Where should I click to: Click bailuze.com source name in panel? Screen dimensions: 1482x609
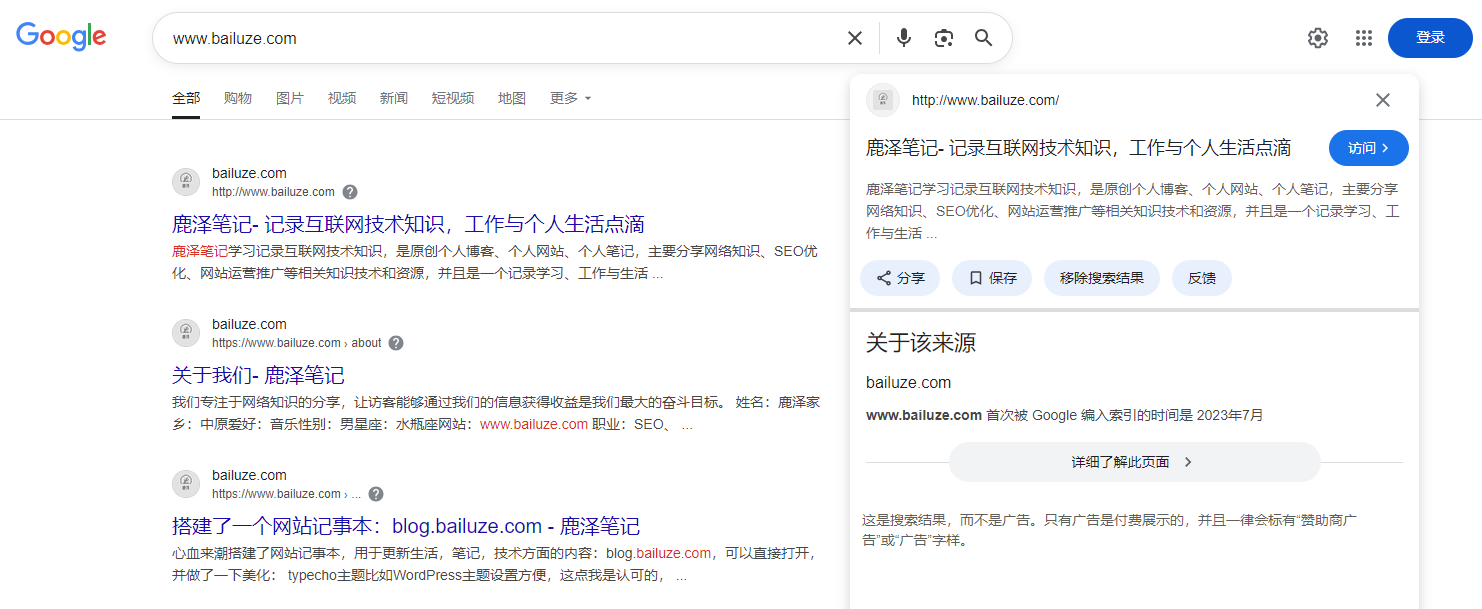(908, 382)
